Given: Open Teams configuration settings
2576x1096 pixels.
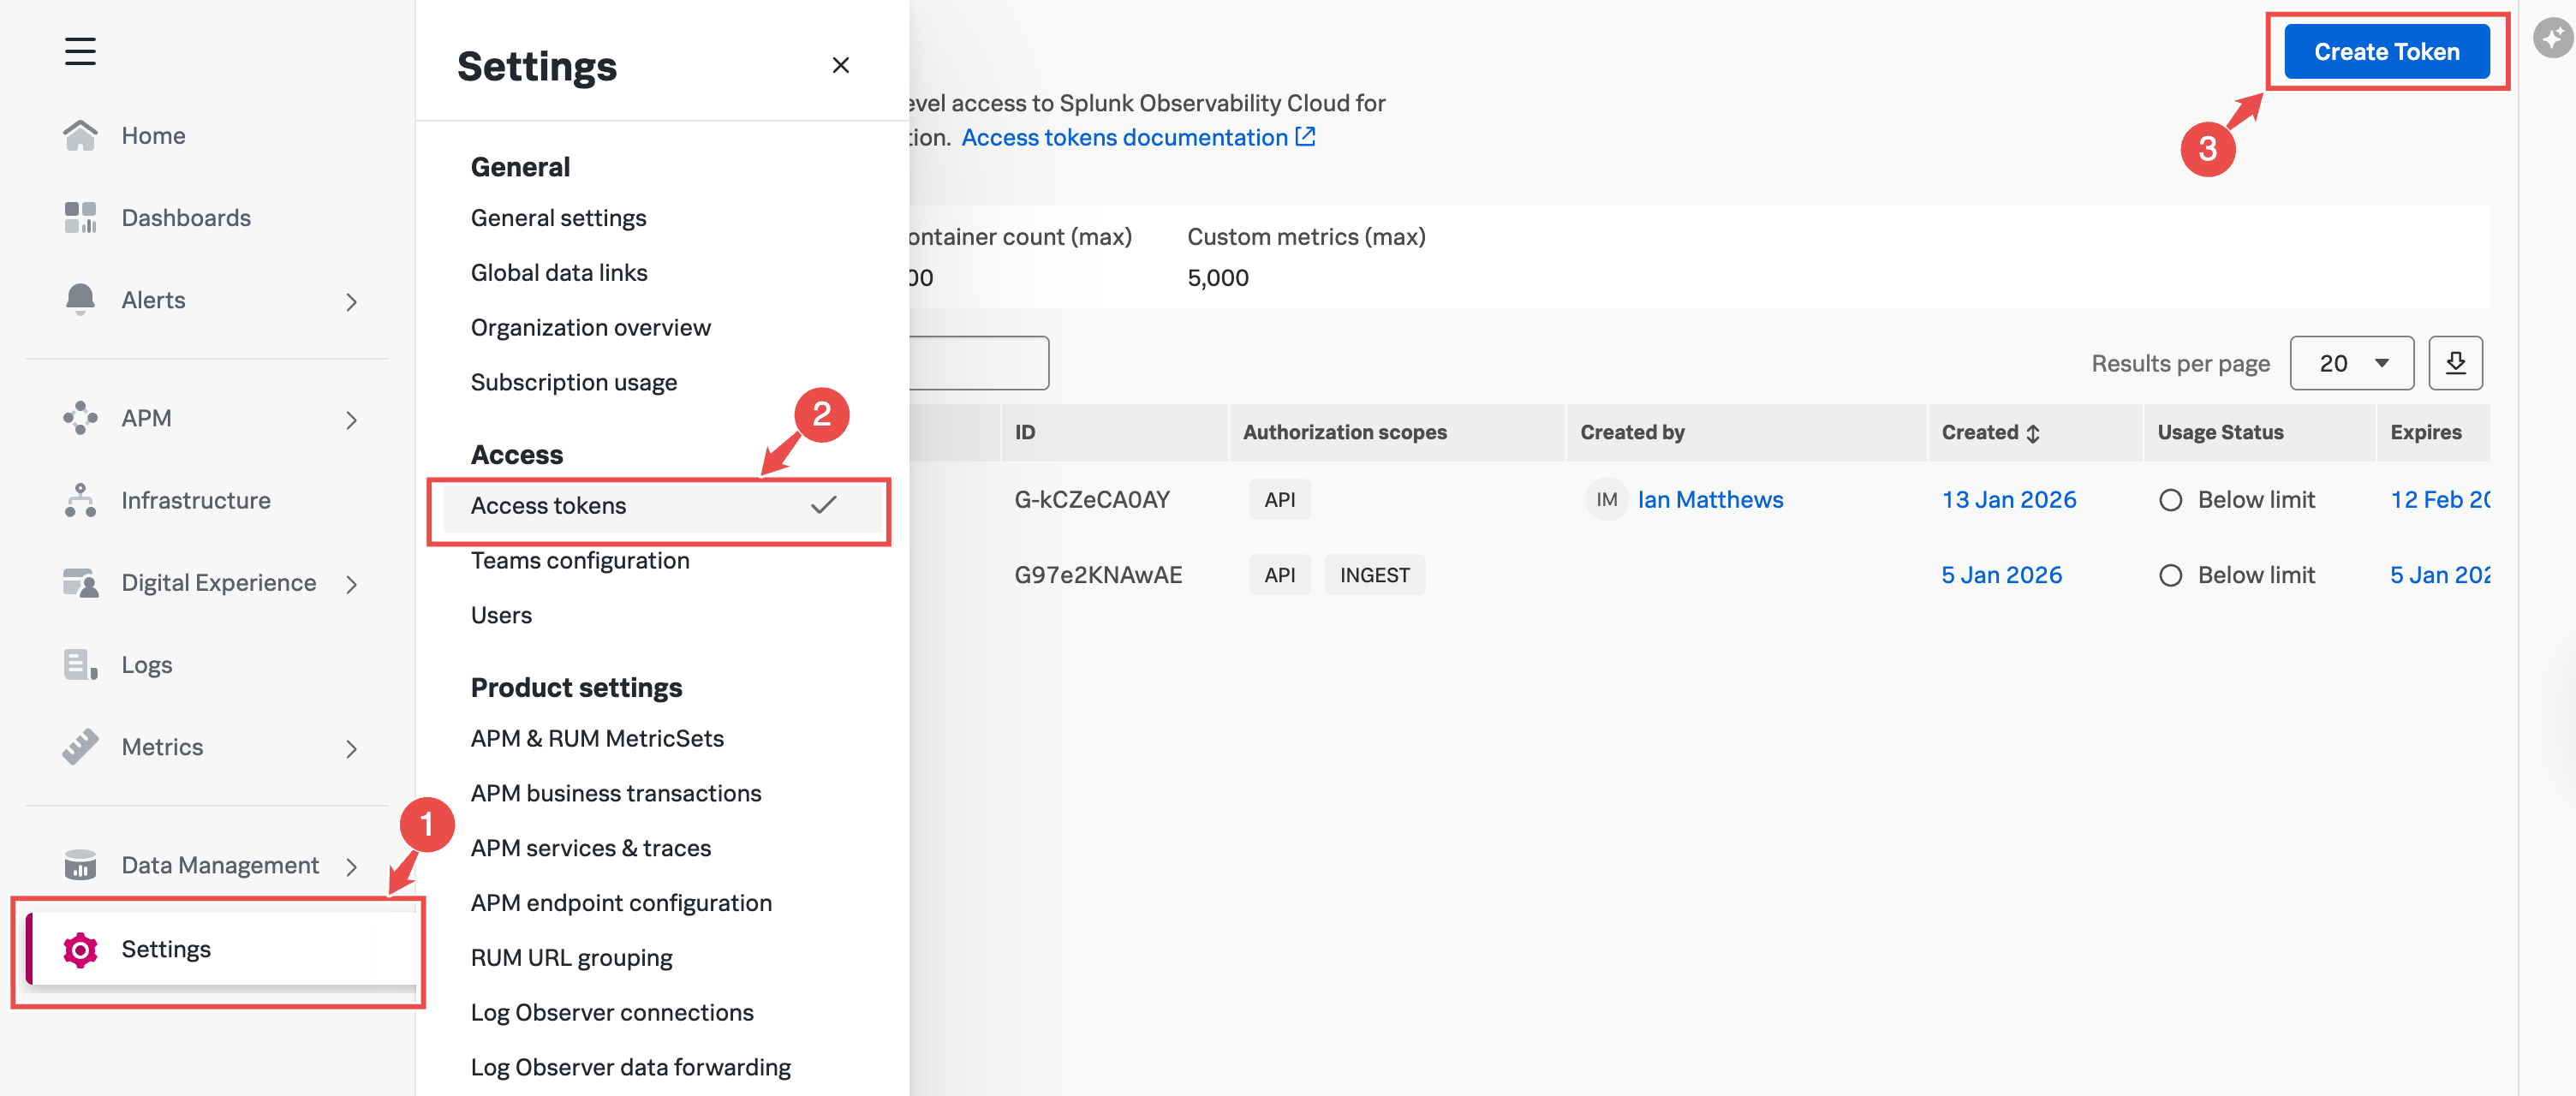Looking at the screenshot, I should pyautogui.click(x=580, y=560).
